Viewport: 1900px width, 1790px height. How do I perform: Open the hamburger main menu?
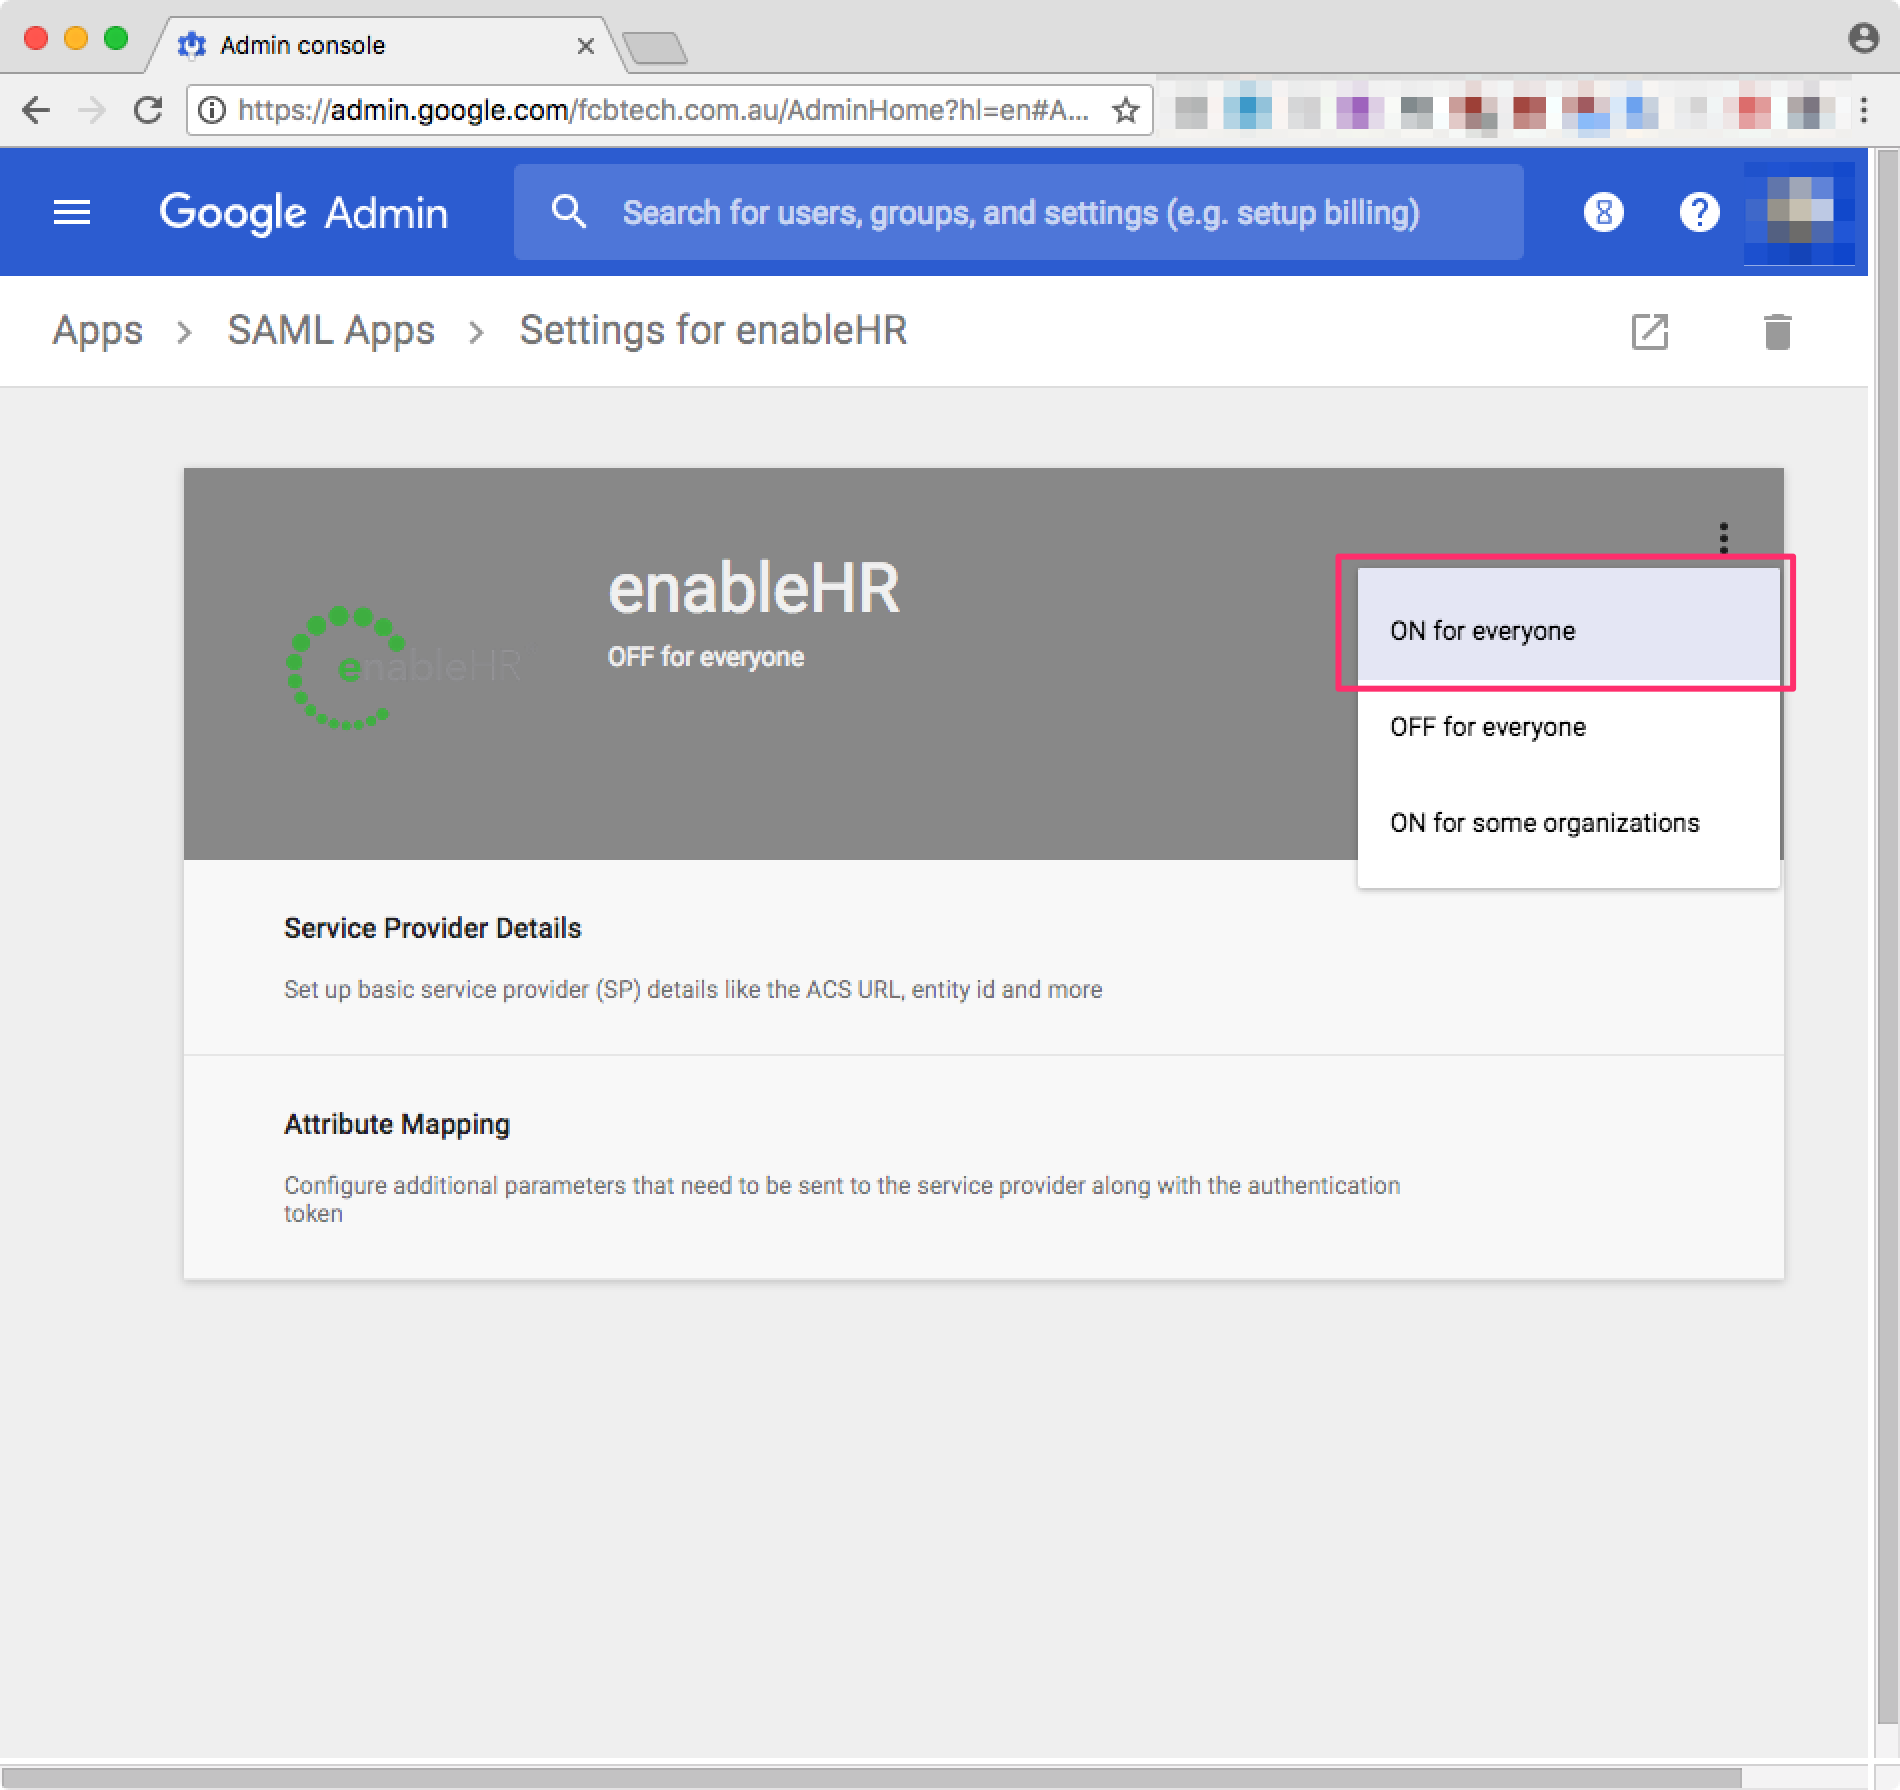tap(71, 212)
